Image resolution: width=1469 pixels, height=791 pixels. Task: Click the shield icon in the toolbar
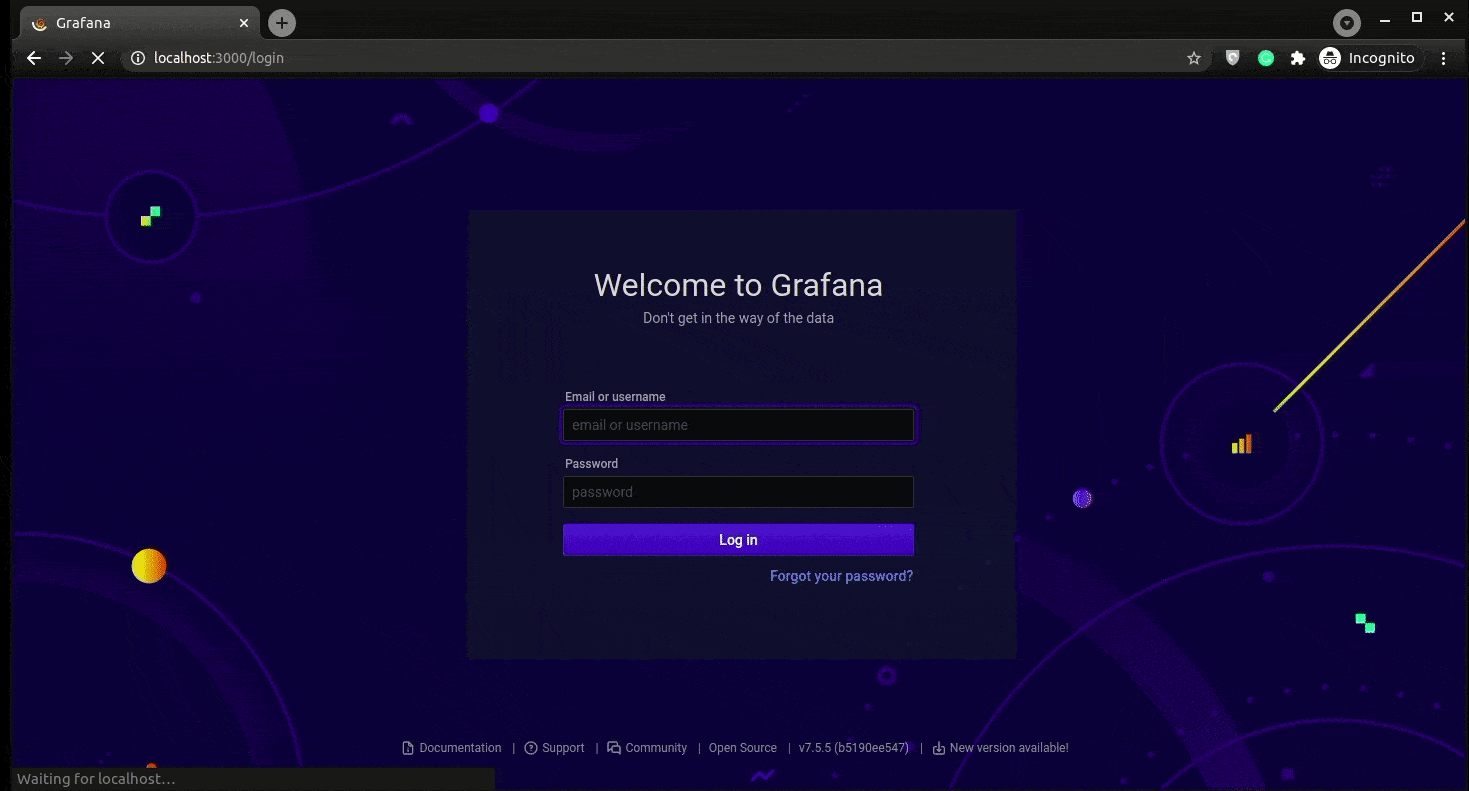click(1231, 58)
